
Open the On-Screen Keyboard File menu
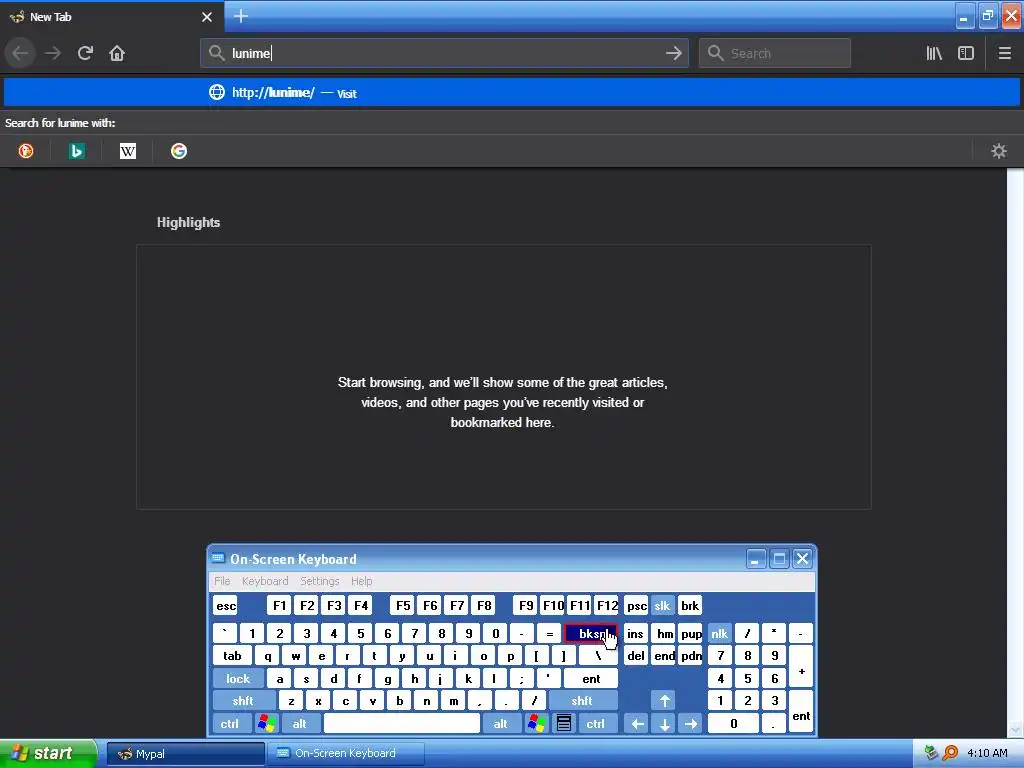click(x=222, y=581)
